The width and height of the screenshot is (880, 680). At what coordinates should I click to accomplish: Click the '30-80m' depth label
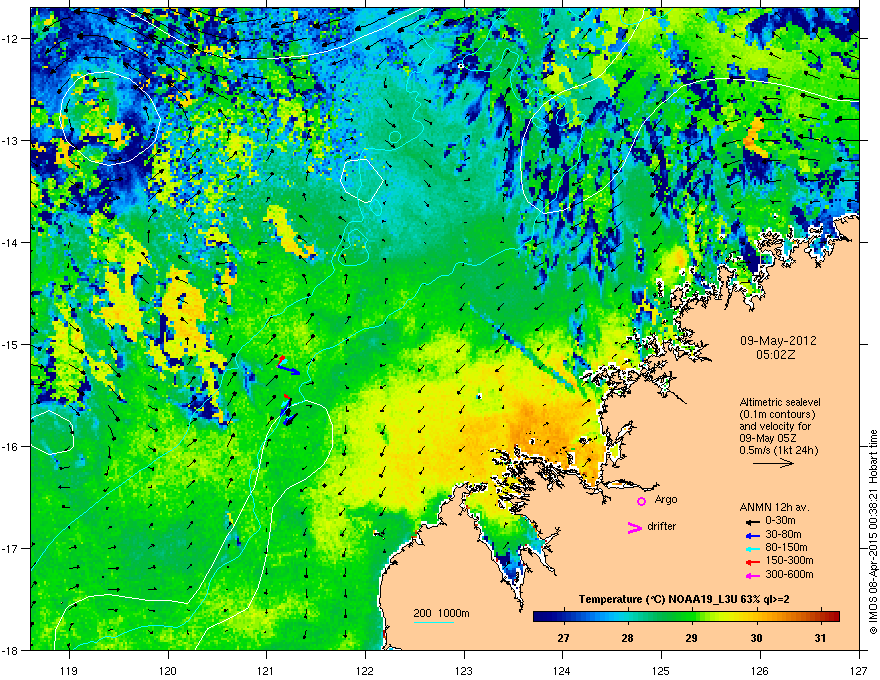tap(783, 534)
